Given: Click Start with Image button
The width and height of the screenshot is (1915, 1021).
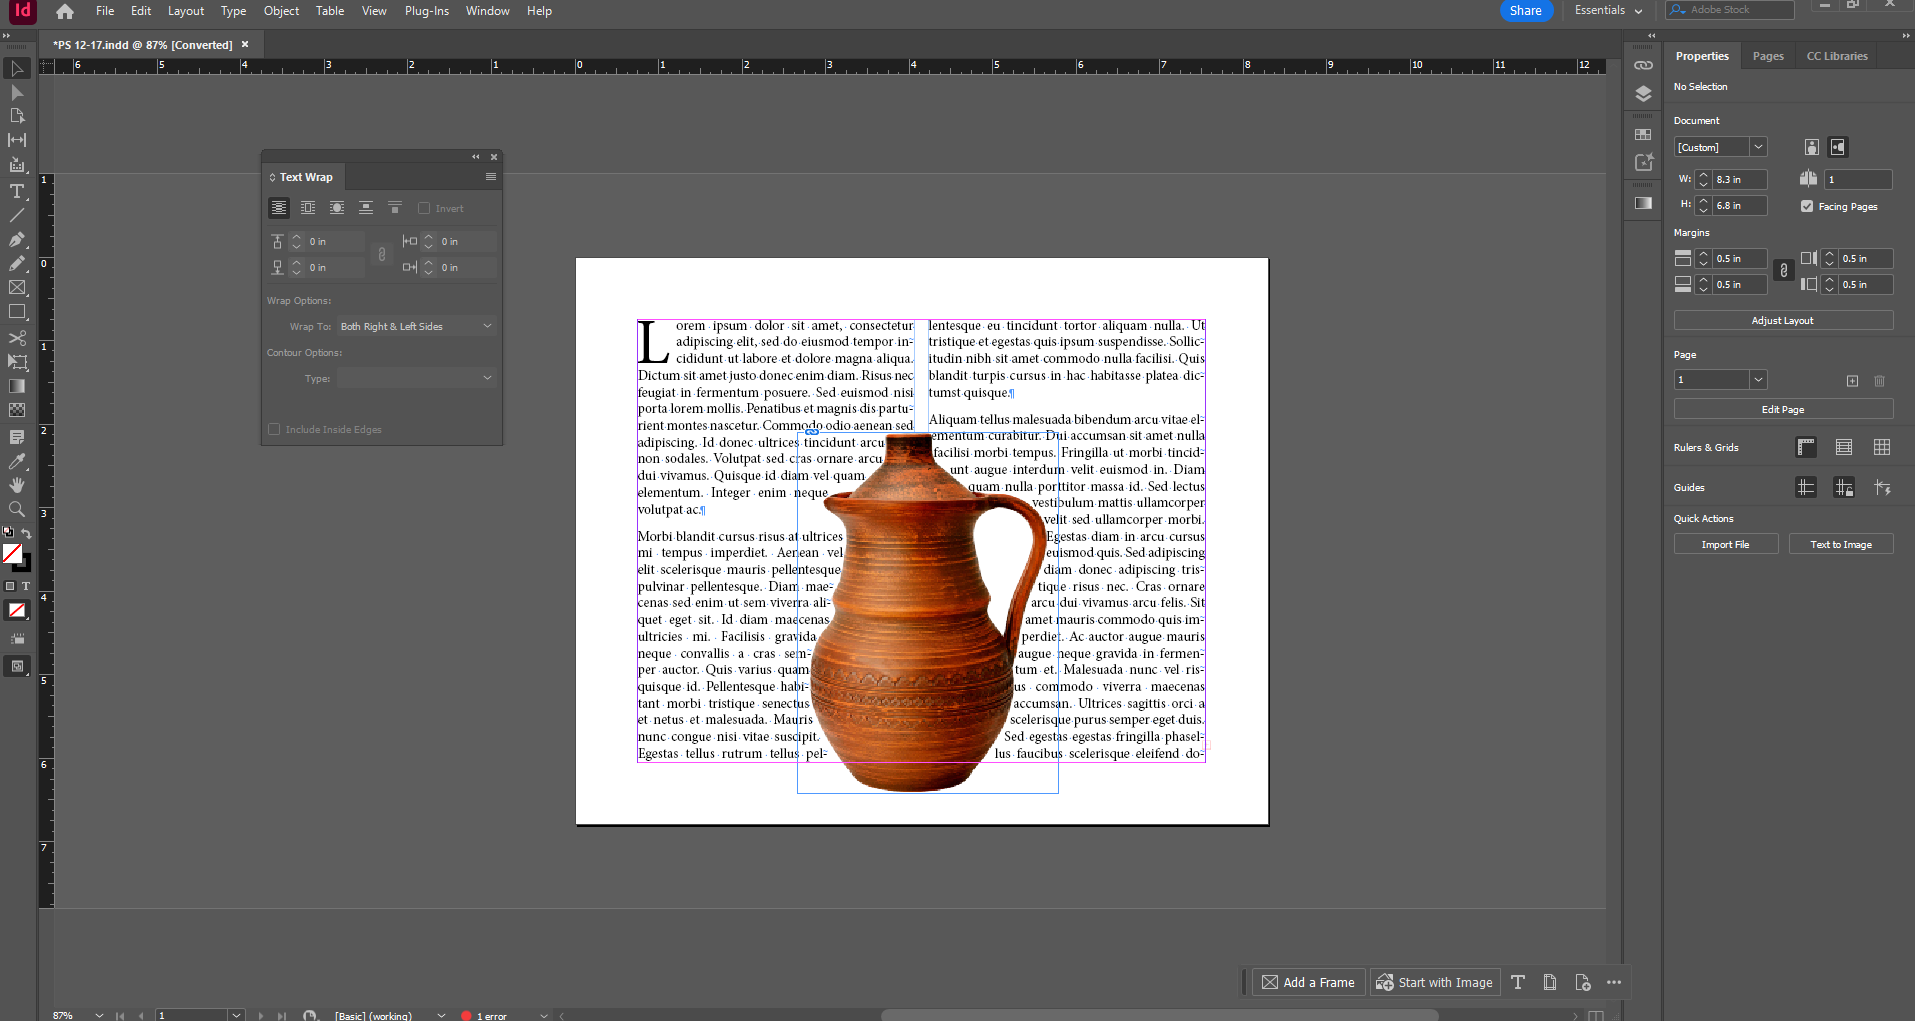Looking at the screenshot, I should click(1435, 982).
